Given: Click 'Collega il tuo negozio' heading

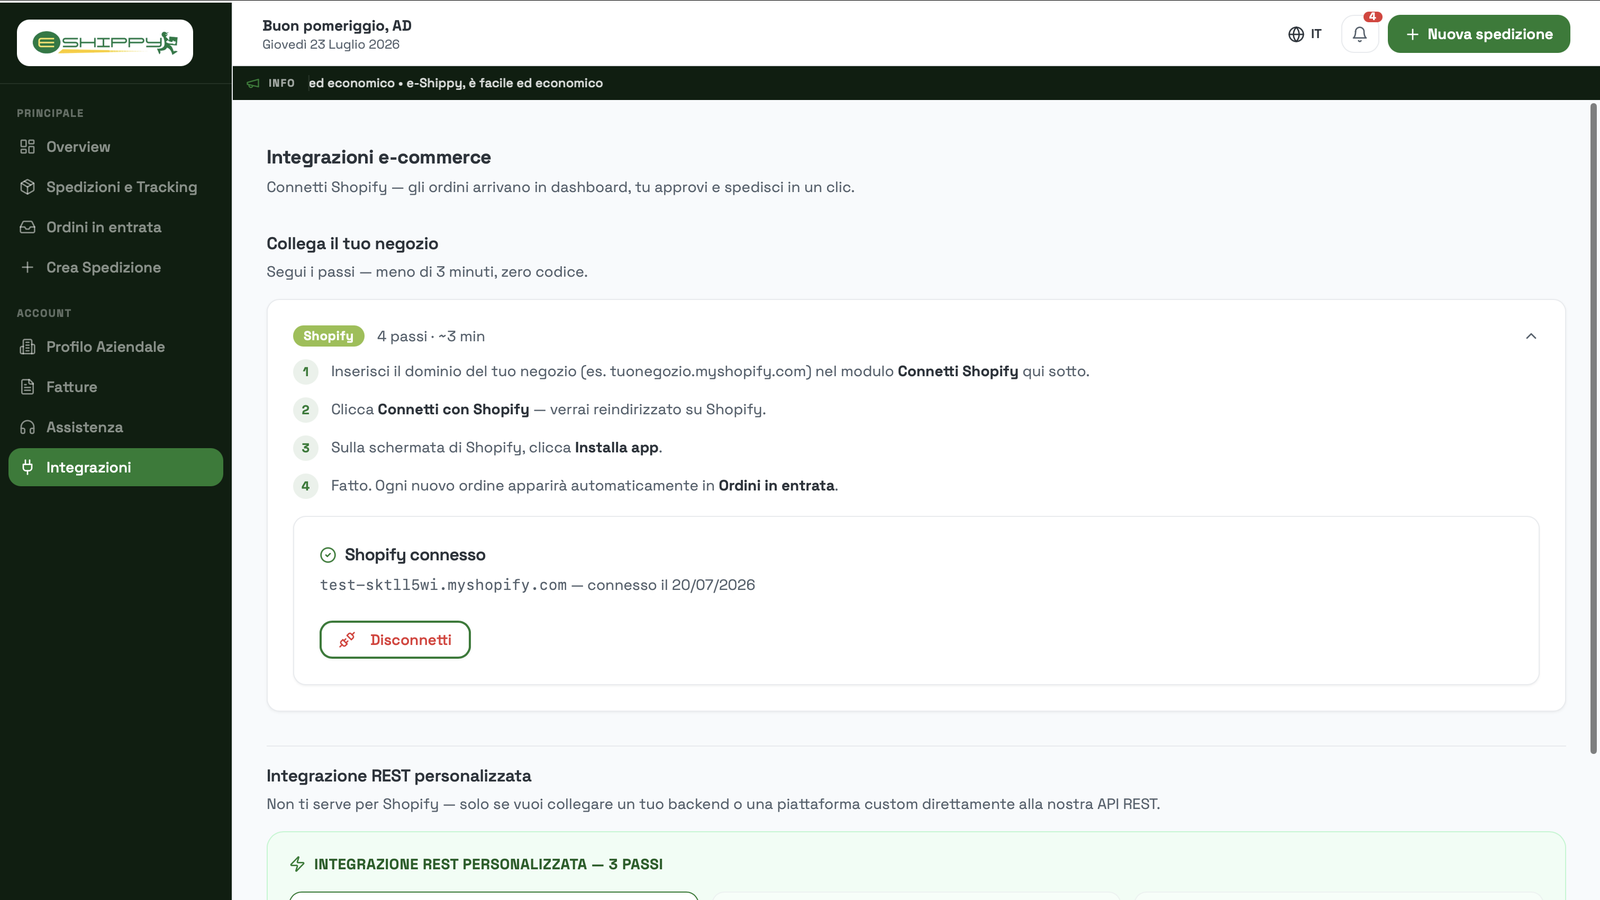Looking at the screenshot, I should click(352, 244).
